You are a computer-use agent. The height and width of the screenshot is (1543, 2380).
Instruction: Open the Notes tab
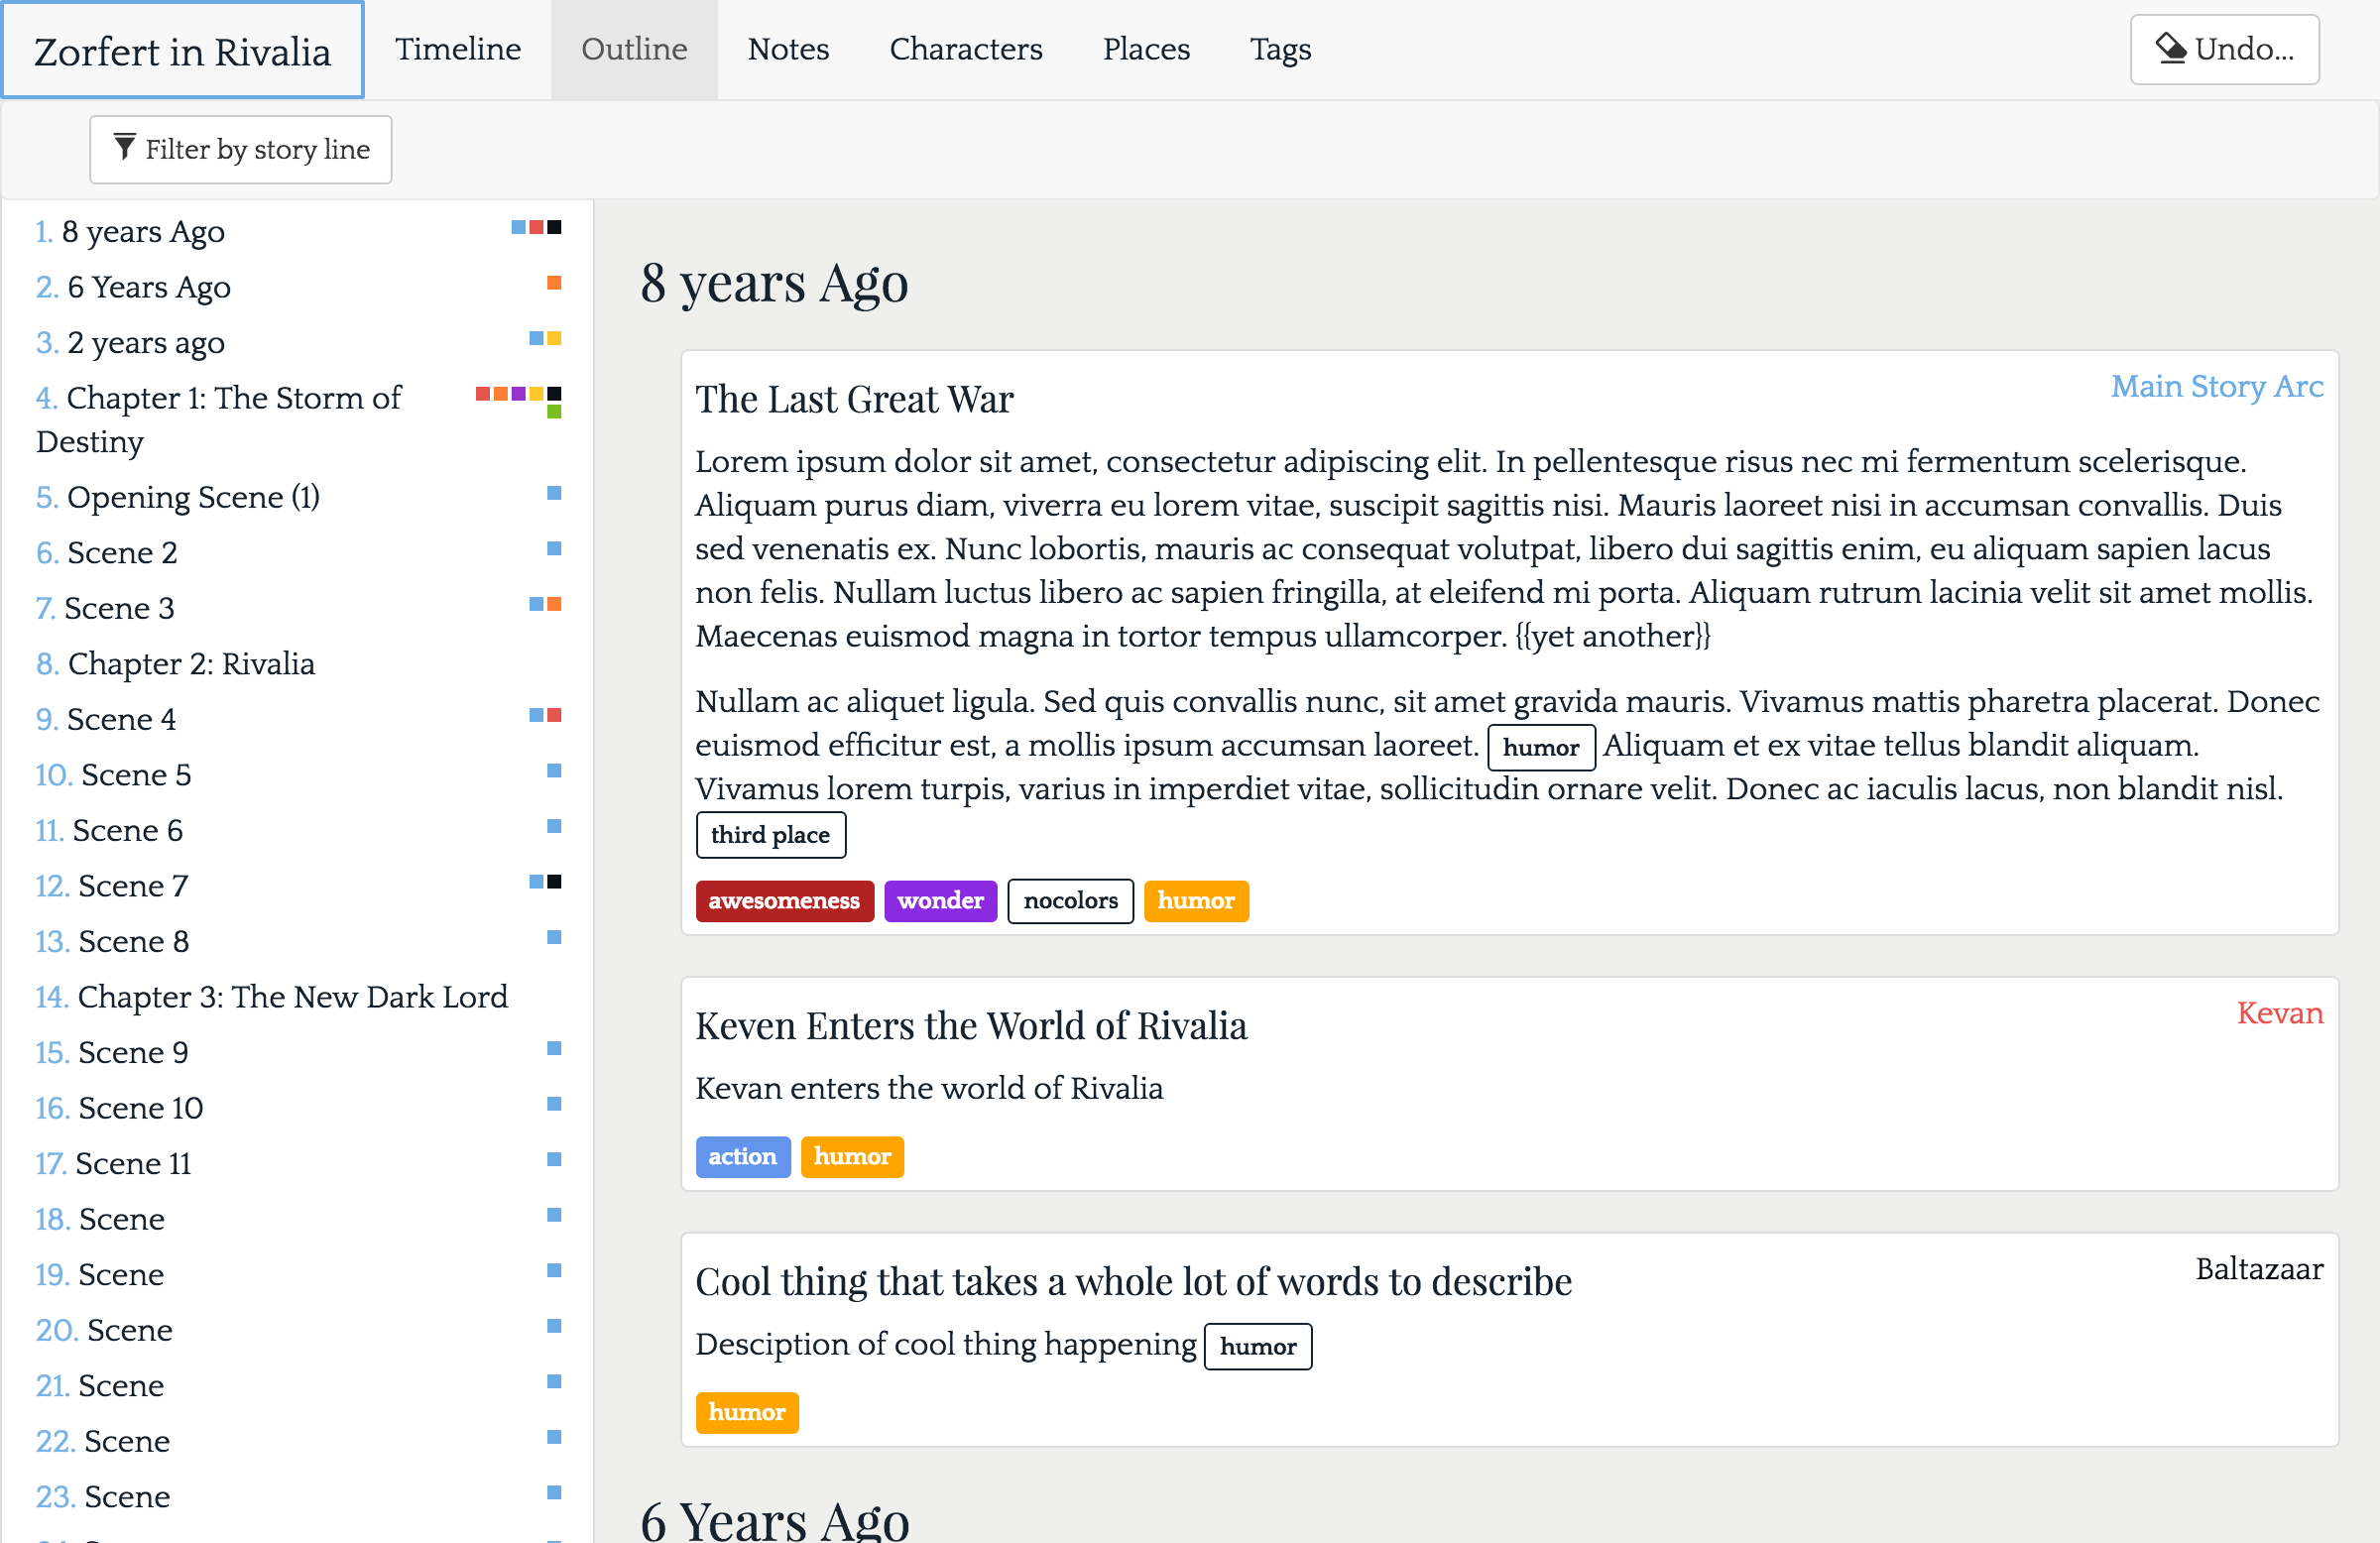[x=788, y=49]
